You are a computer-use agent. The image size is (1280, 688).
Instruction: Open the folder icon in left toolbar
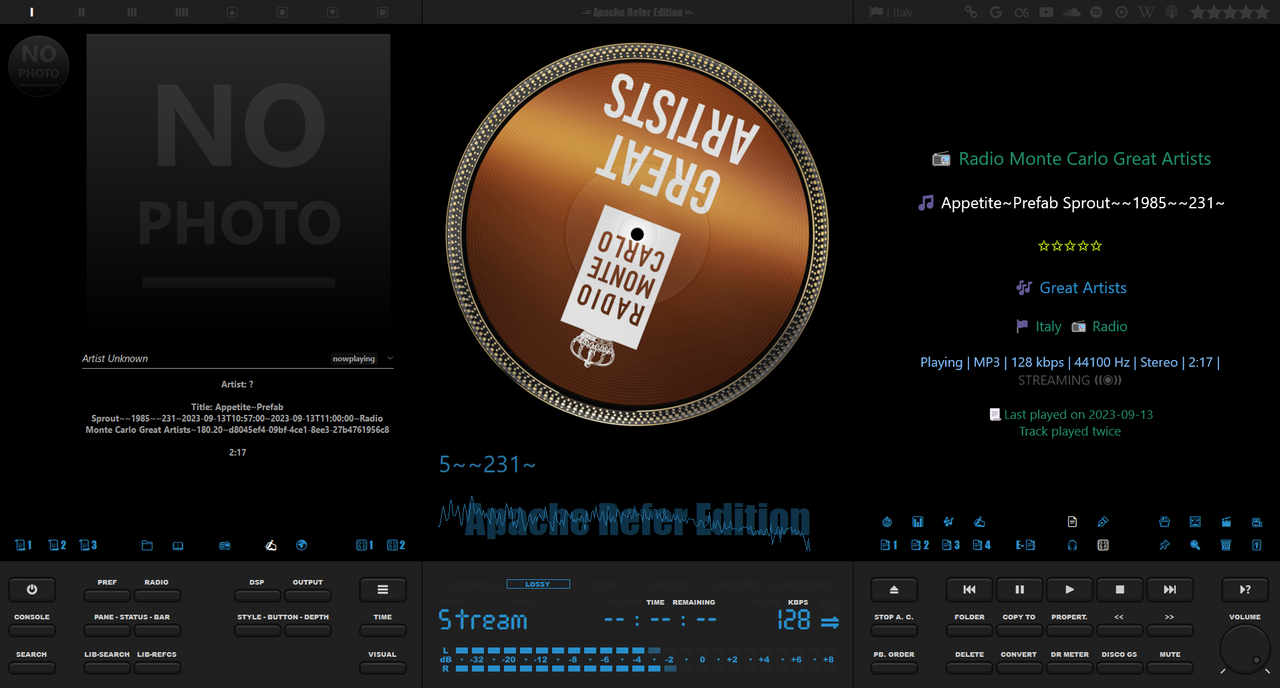(x=147, y=545)
